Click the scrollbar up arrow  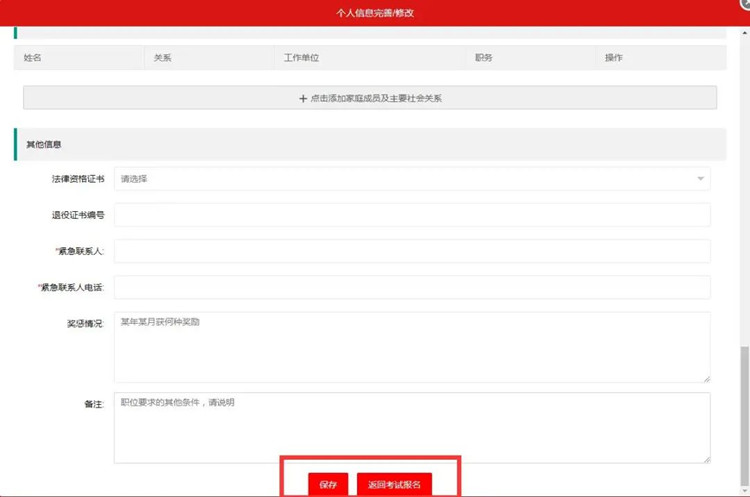tap(743, 30)
